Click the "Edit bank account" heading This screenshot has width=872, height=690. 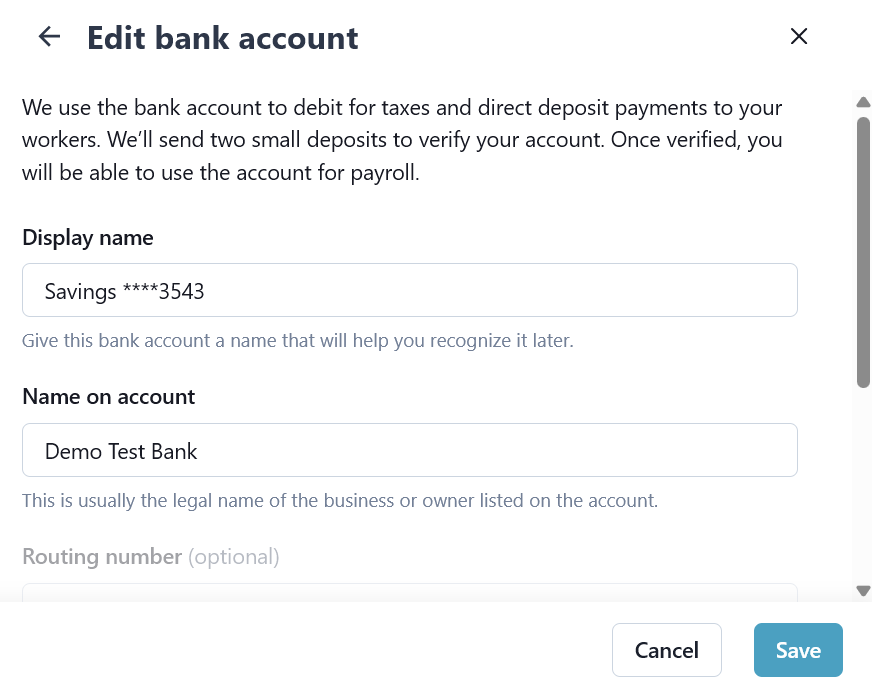(x=222, y=38)
